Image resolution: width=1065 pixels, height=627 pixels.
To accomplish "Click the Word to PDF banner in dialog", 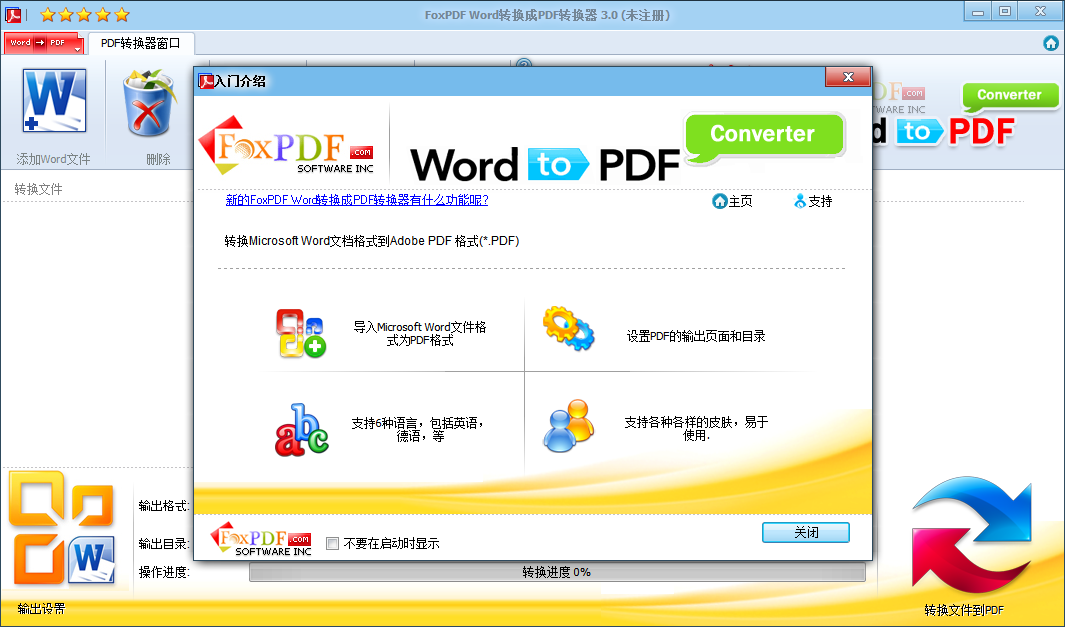I will 545,164.
